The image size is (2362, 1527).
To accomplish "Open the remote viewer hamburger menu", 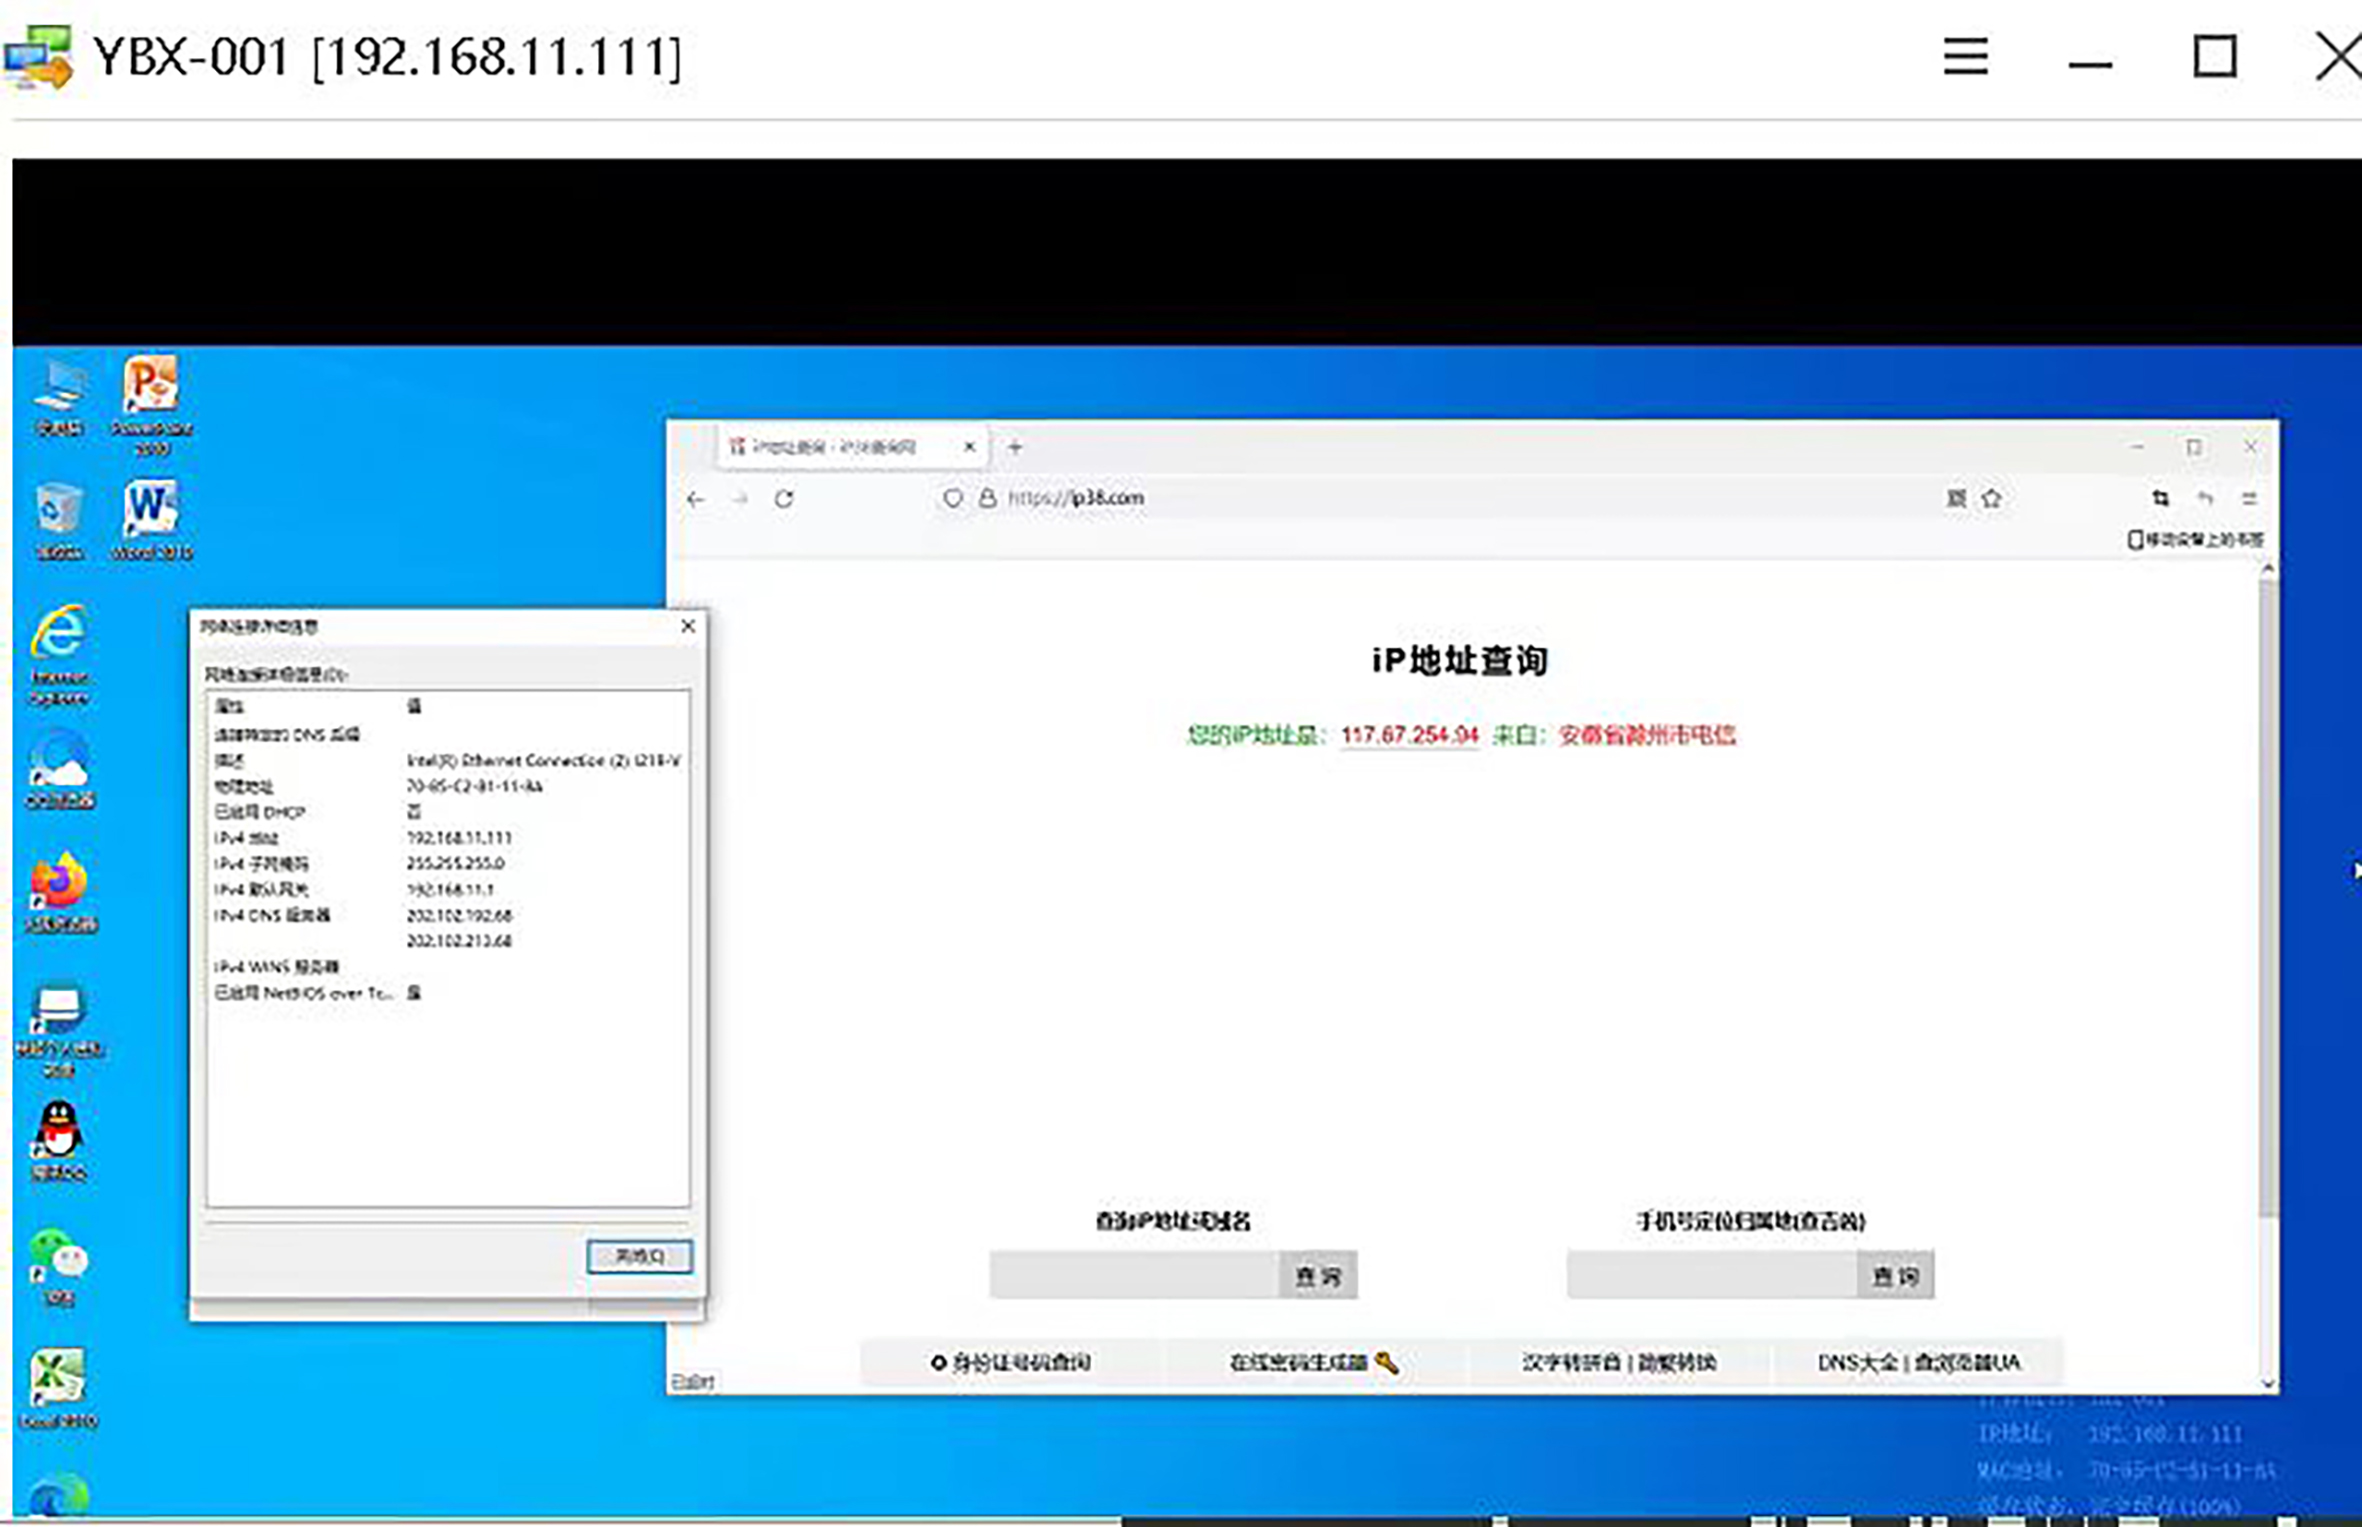I will [1965, 56].
